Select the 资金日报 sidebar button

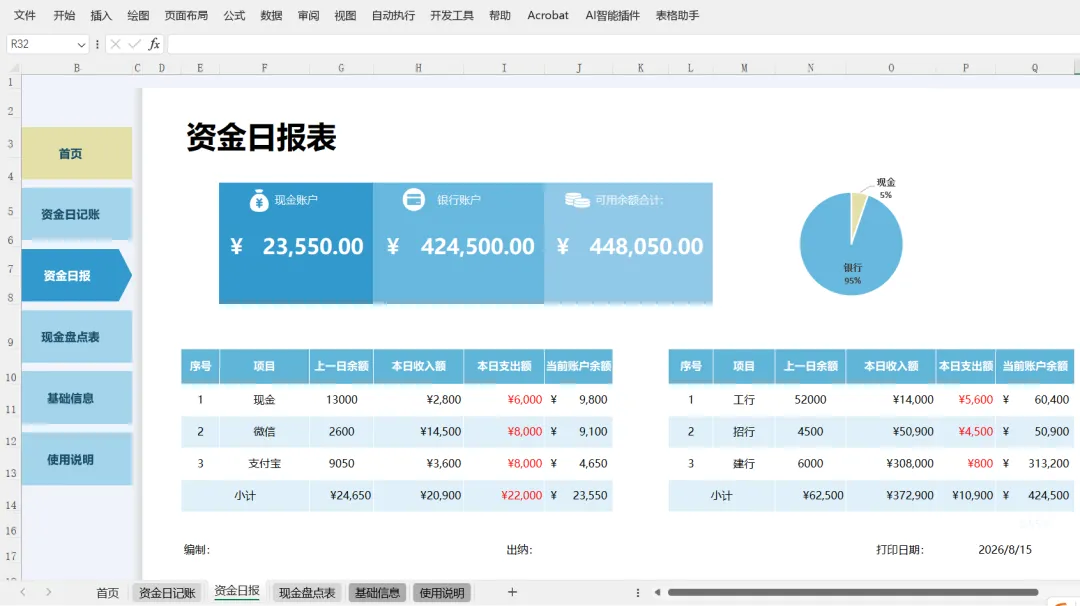[x=76, y=275]
